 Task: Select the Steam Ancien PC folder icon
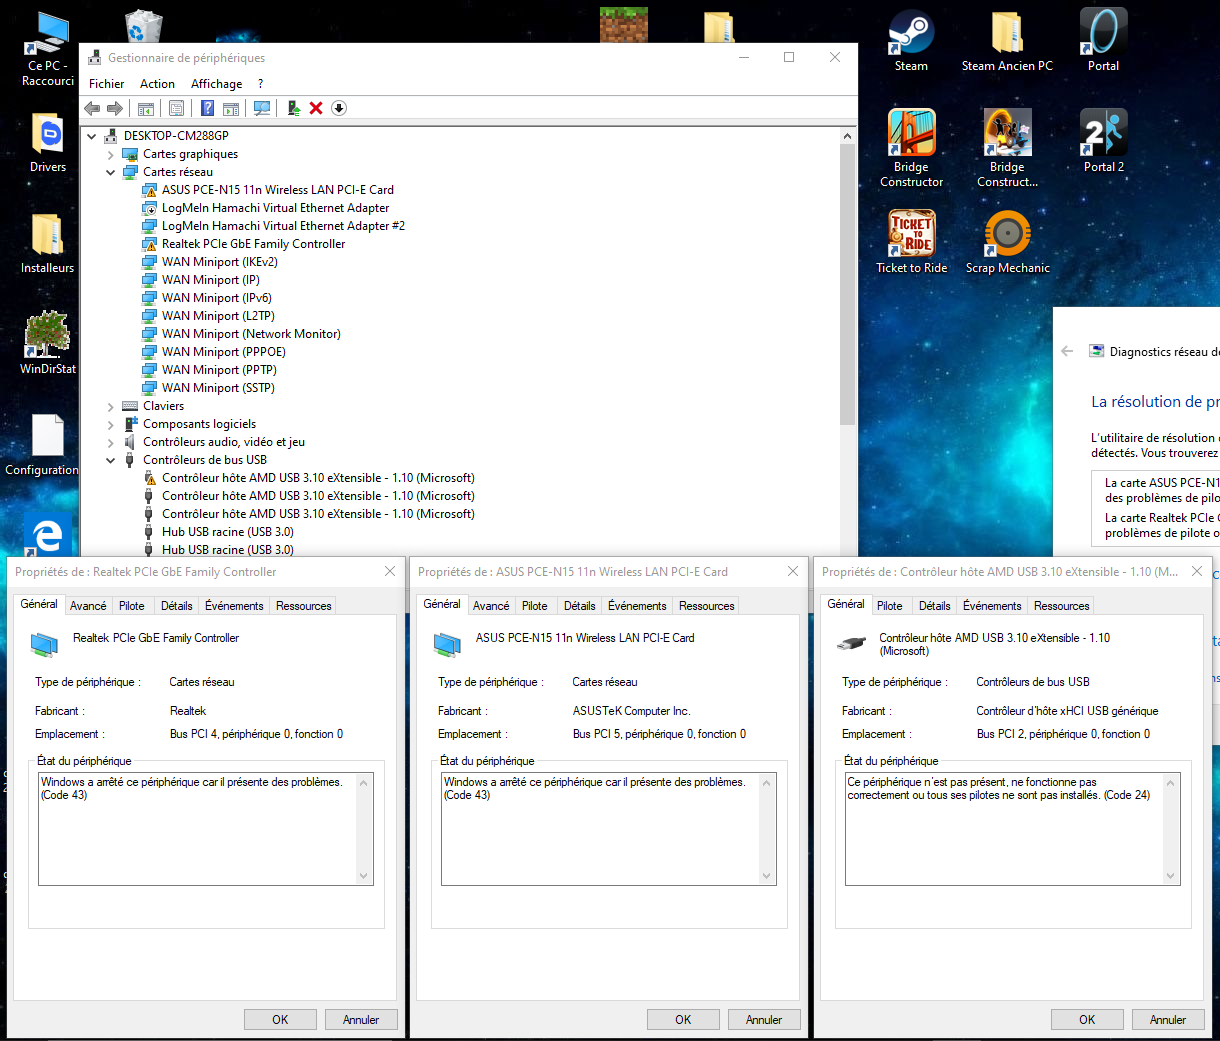[x=1007, y=41]
